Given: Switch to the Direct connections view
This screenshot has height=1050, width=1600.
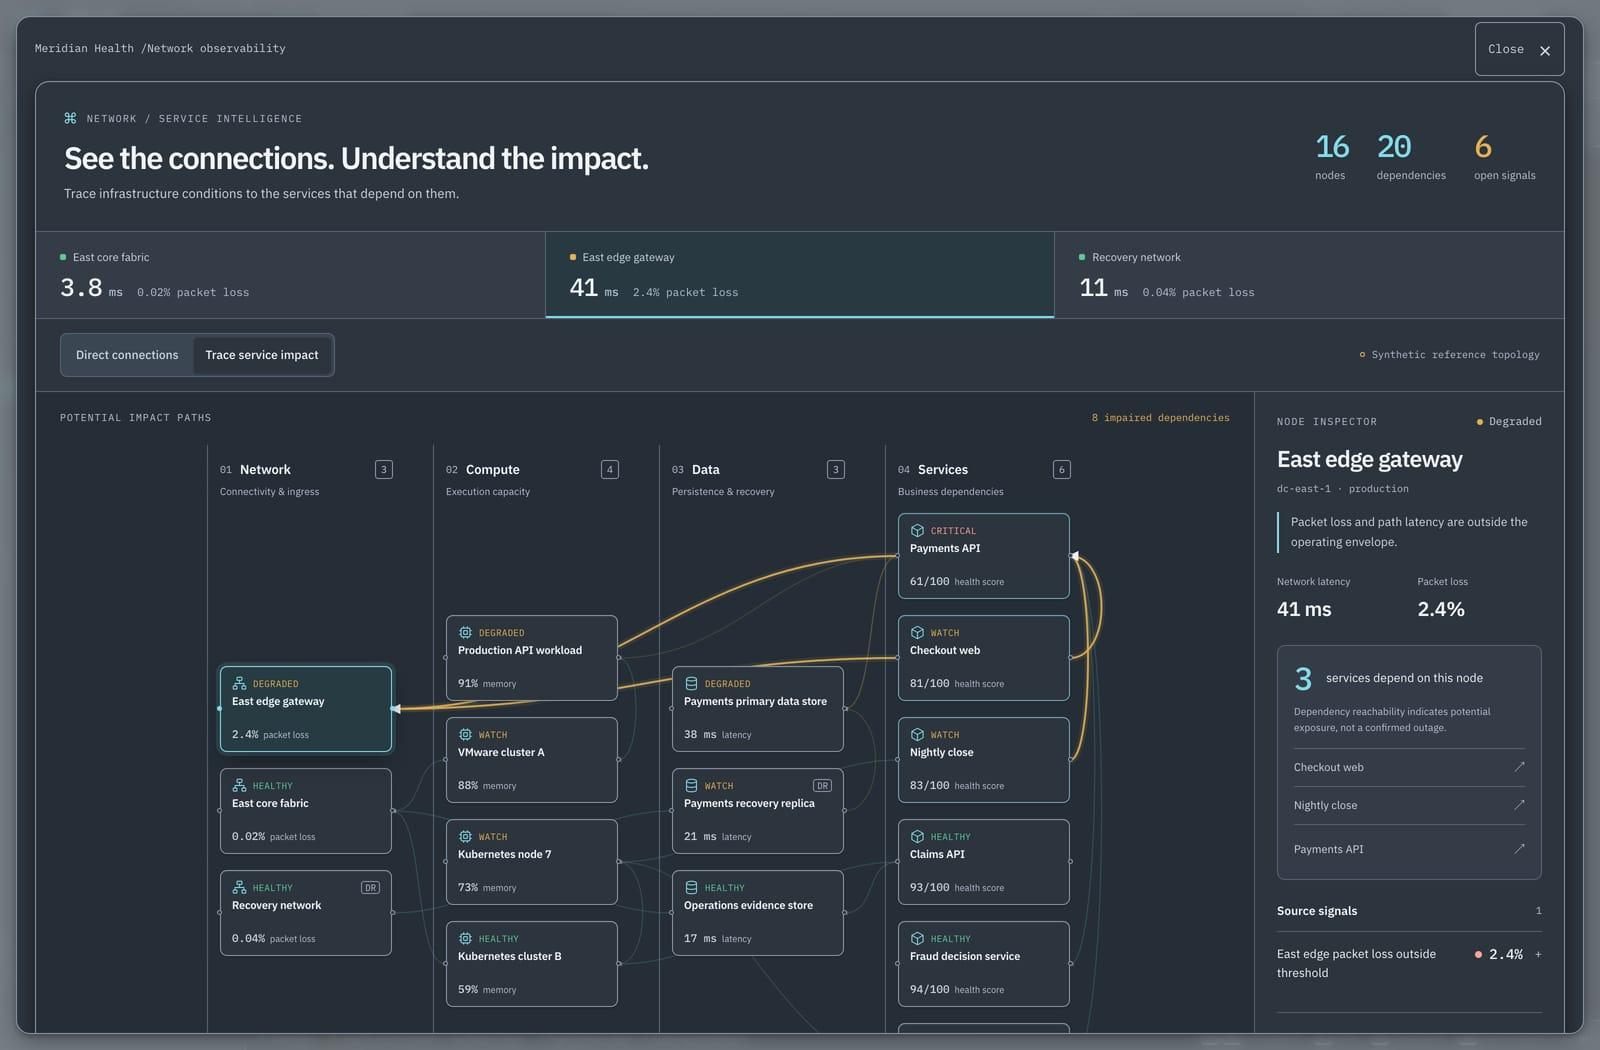Looking at the screenshot, I should click(127, 355).
